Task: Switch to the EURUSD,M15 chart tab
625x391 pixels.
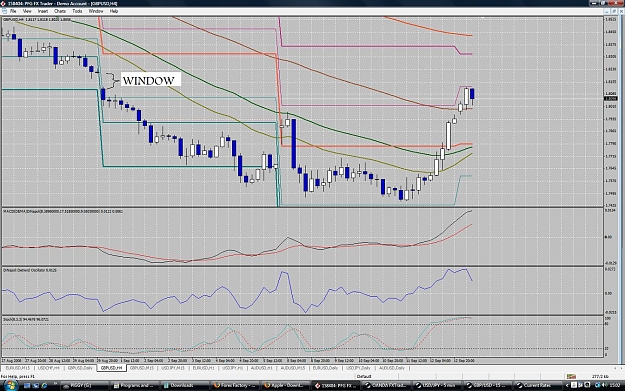Action: point(18,368)
